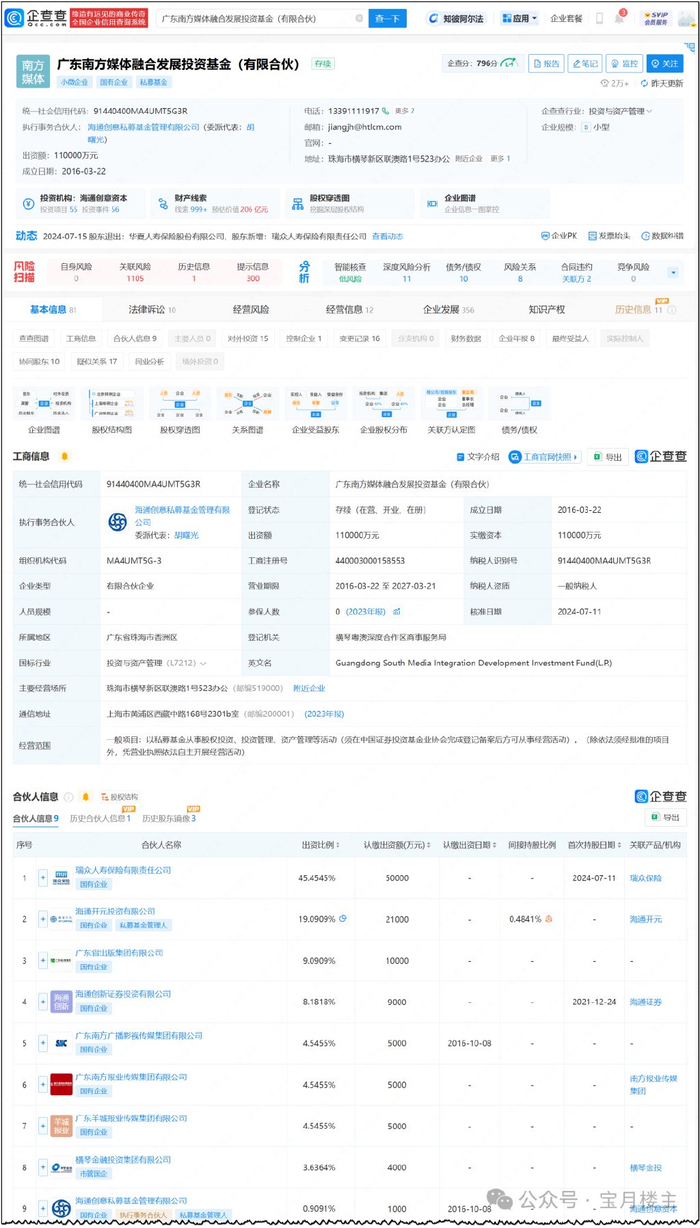
Task: Open 关系图谱 diagram thumbnail
Action: (x=247, y=404)
